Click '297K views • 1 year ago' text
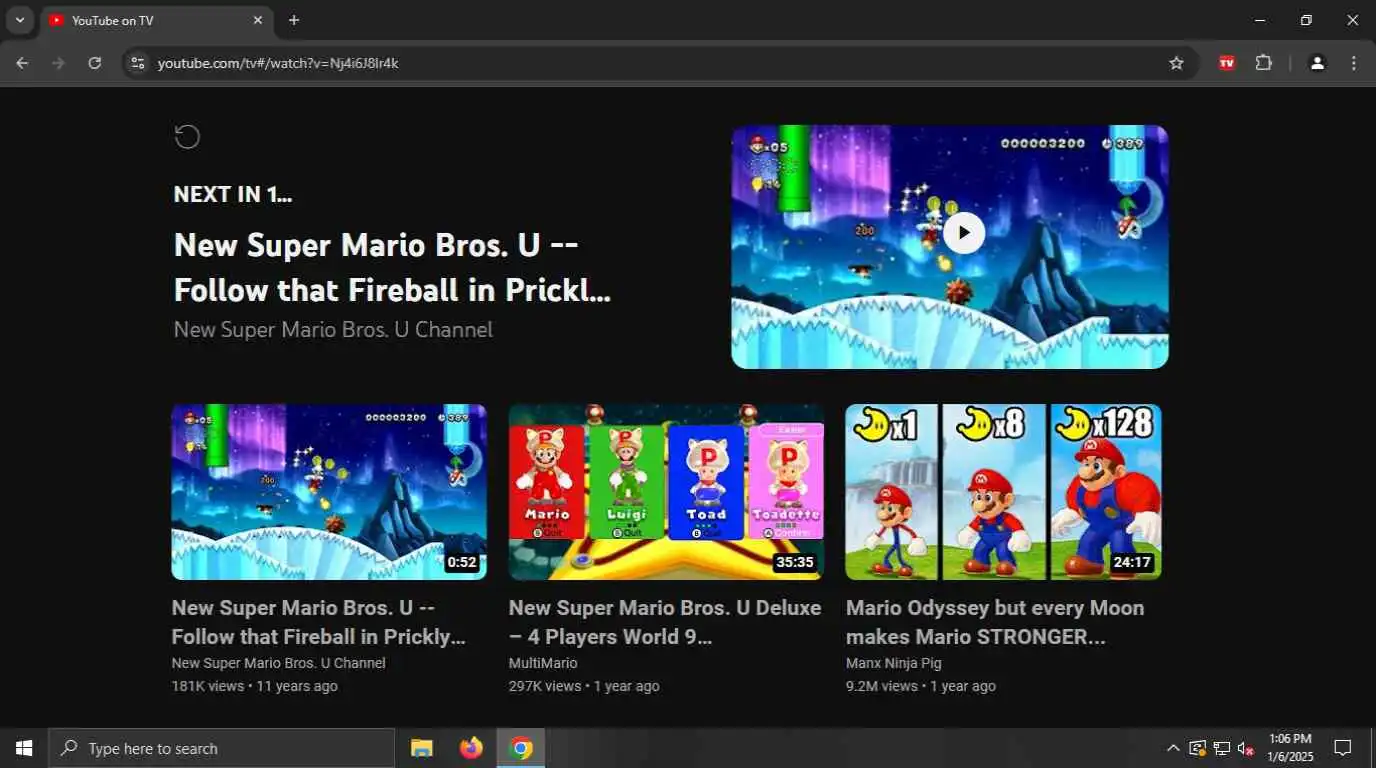1376x768 pixels. (x=584, y=686)
